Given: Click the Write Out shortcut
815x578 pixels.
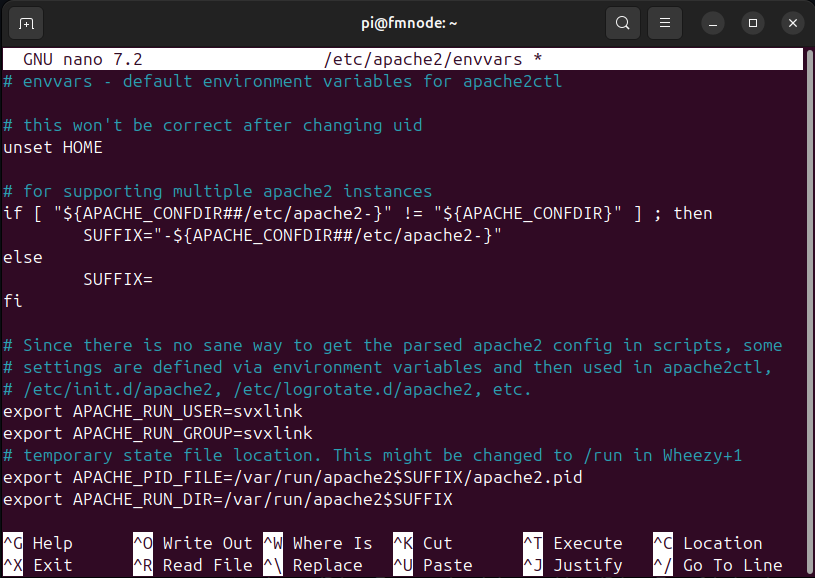Looking at the screenshot, I should point(207,543).
